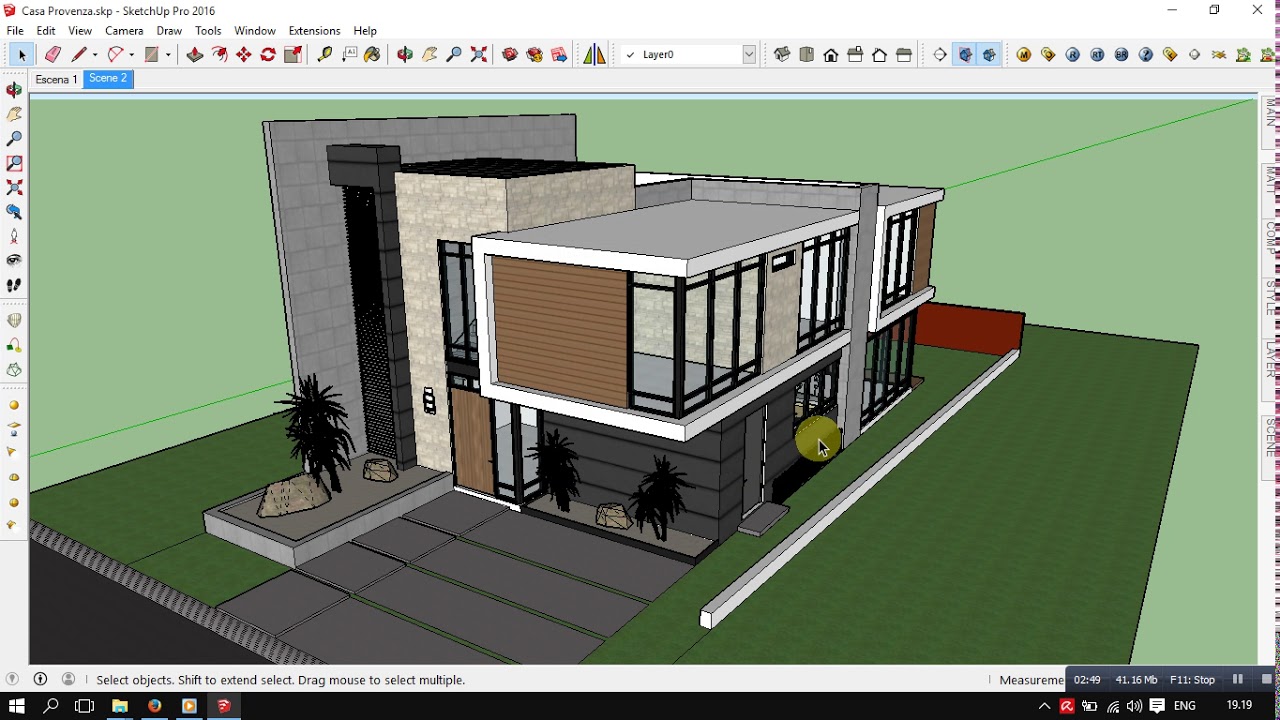The height and width of the screenshot is (720, 1280).
Task: Activate the Orbit tool in top toolbar
Action: pyautogui.click(x=405, y=55)
